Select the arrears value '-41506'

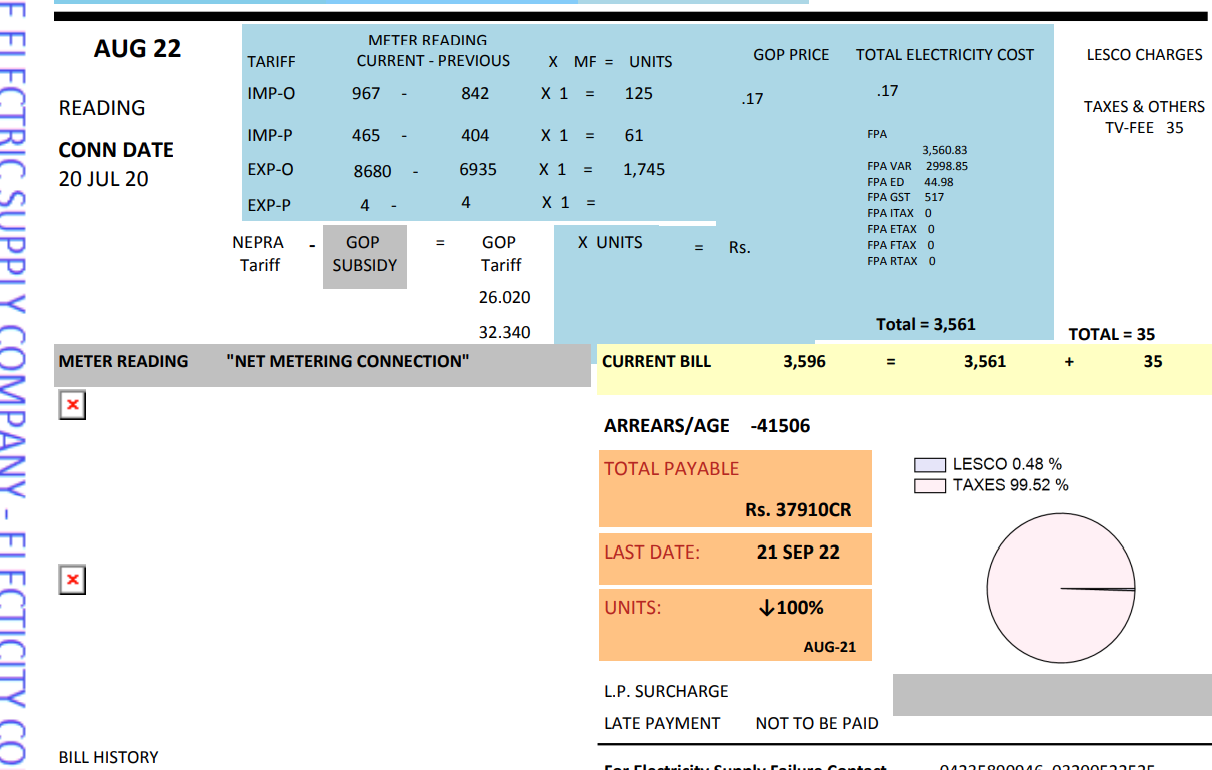click(x=780, y=426)
